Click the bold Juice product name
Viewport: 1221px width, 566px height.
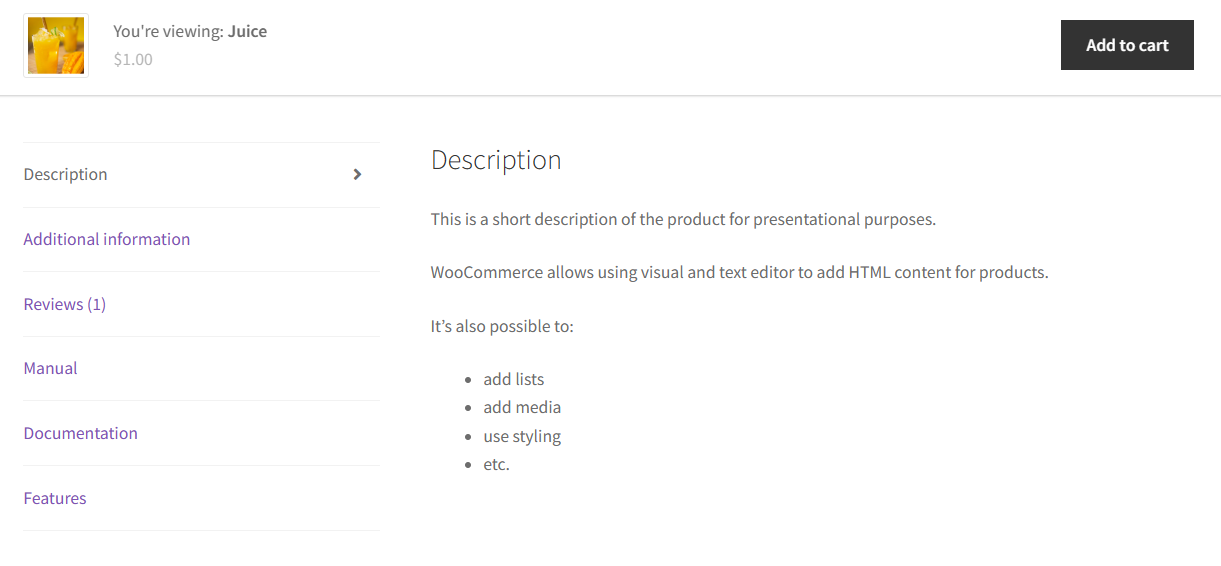coord(248,31)
